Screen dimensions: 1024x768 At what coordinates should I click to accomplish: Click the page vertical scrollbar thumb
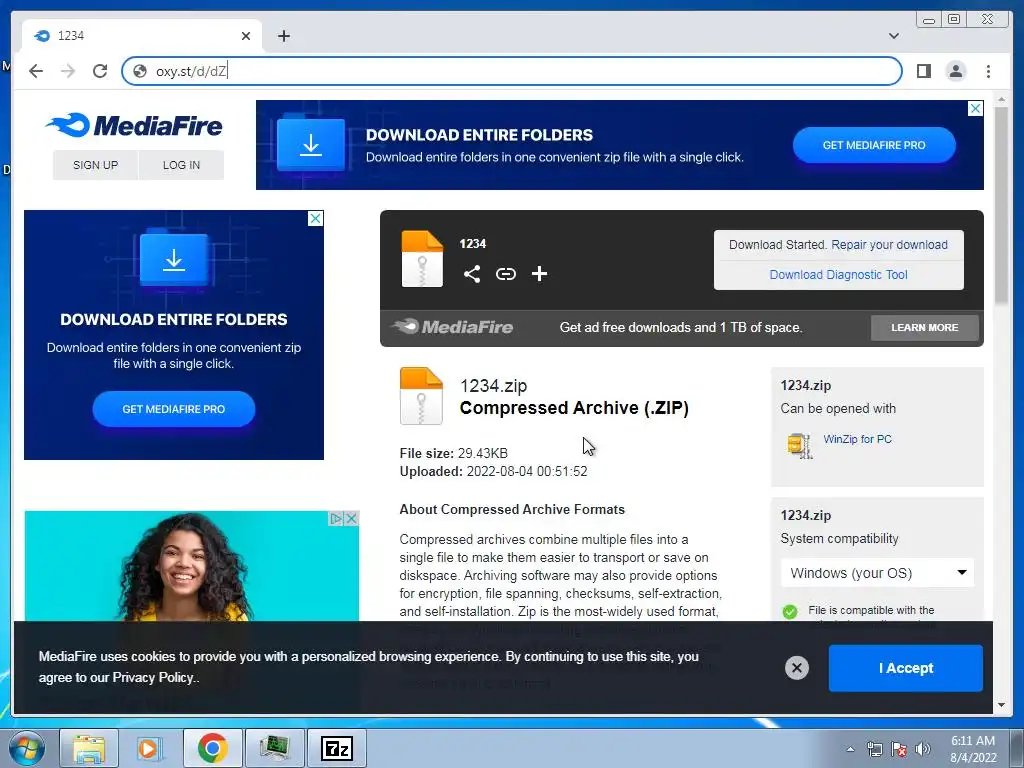(1001, 205)
